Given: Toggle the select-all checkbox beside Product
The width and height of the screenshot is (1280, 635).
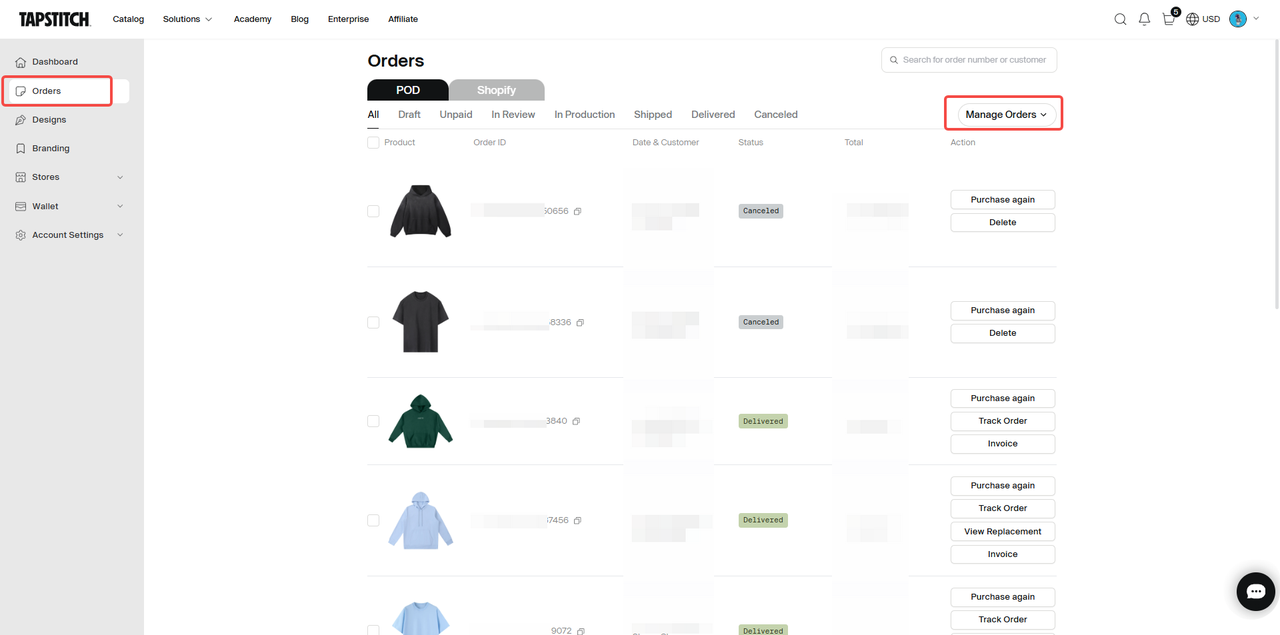Looking at the screenshot, I should [373, 143].
